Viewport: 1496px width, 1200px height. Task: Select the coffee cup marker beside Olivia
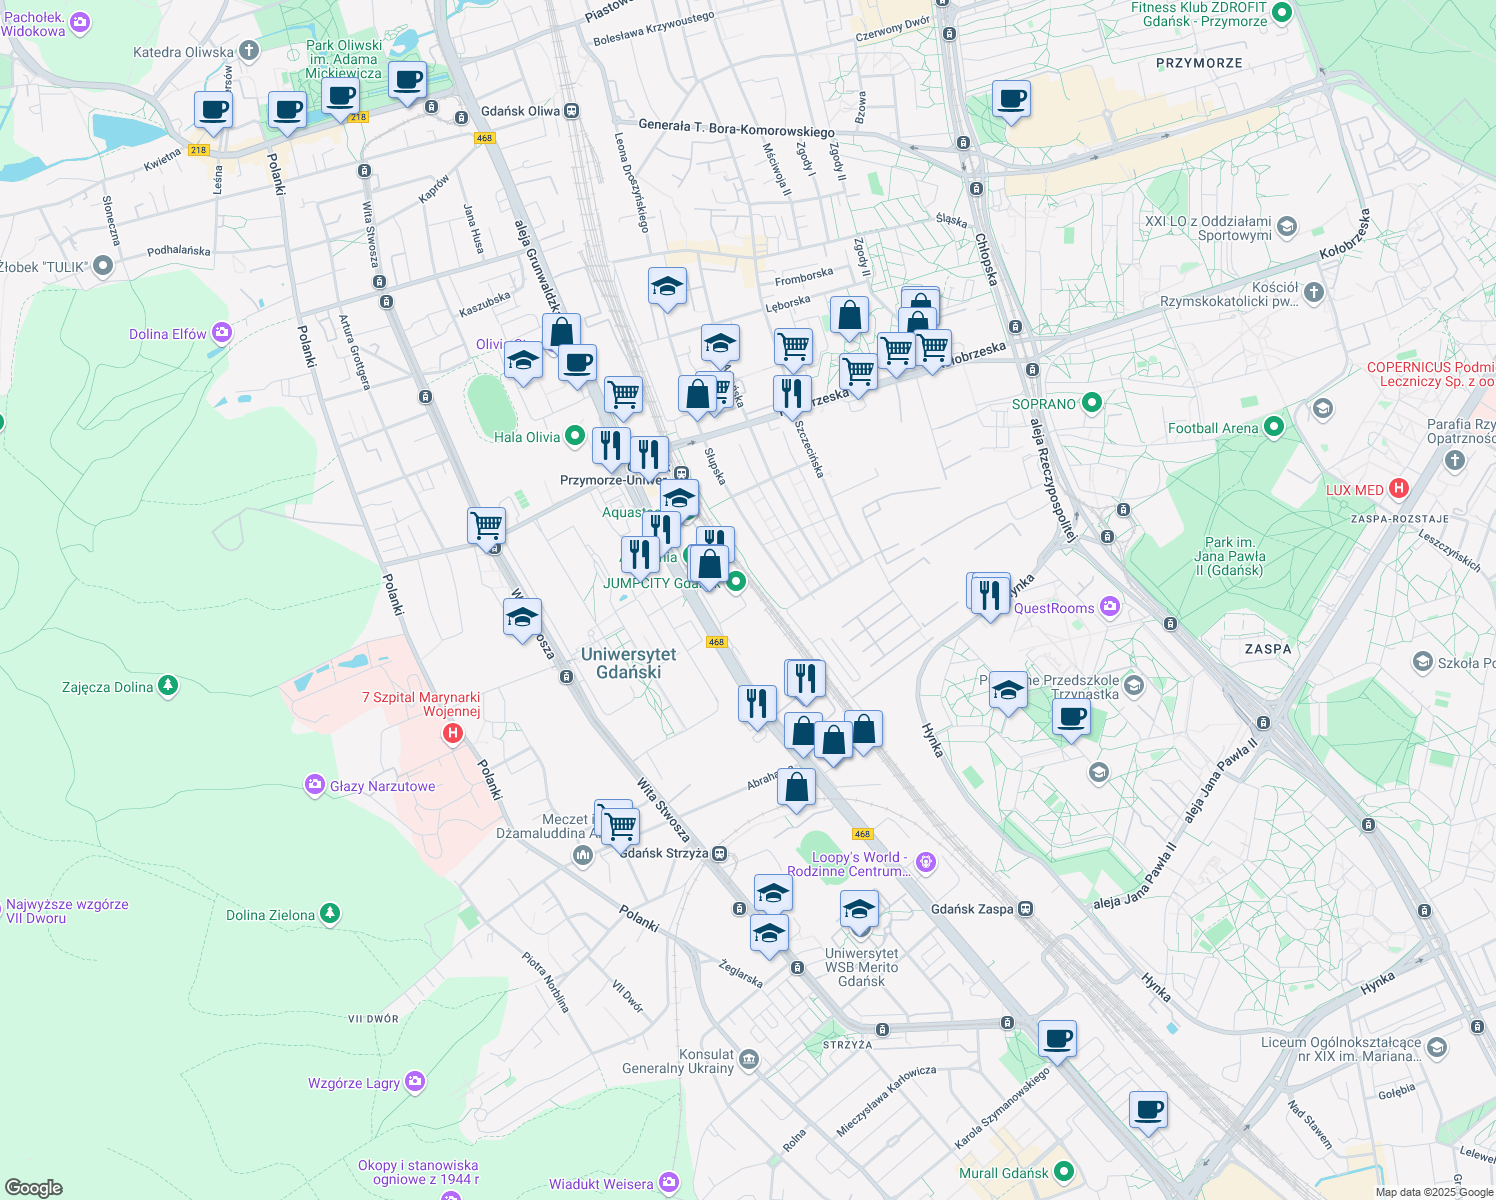click(x=577, y=364)
